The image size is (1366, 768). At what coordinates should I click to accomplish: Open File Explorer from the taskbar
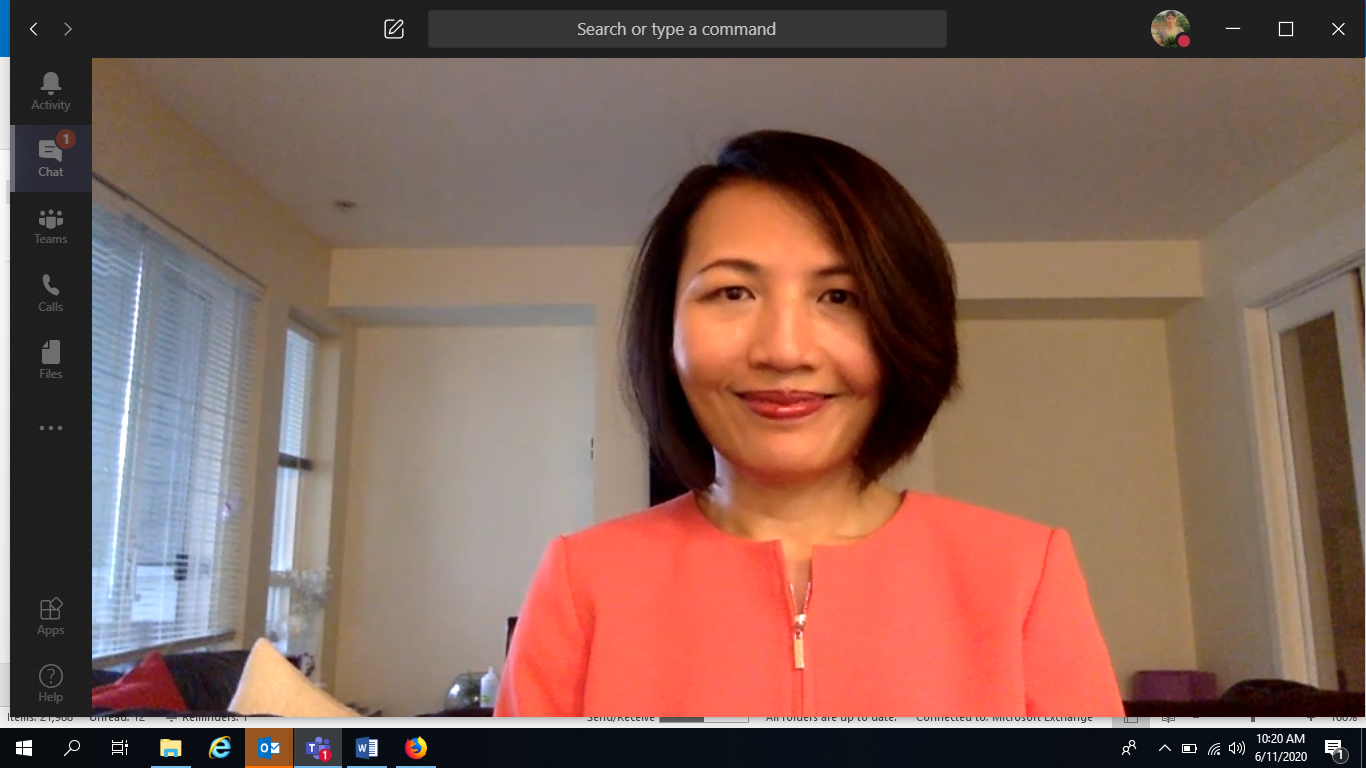(x=171, y=748)
